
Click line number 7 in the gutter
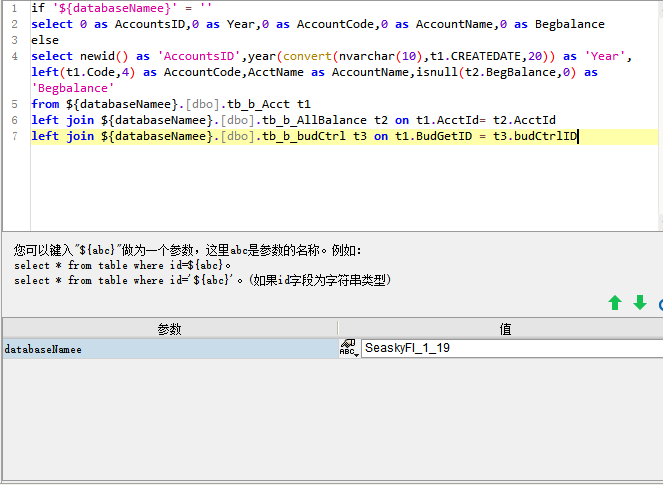pyautogui.click(x=14, y=136)
